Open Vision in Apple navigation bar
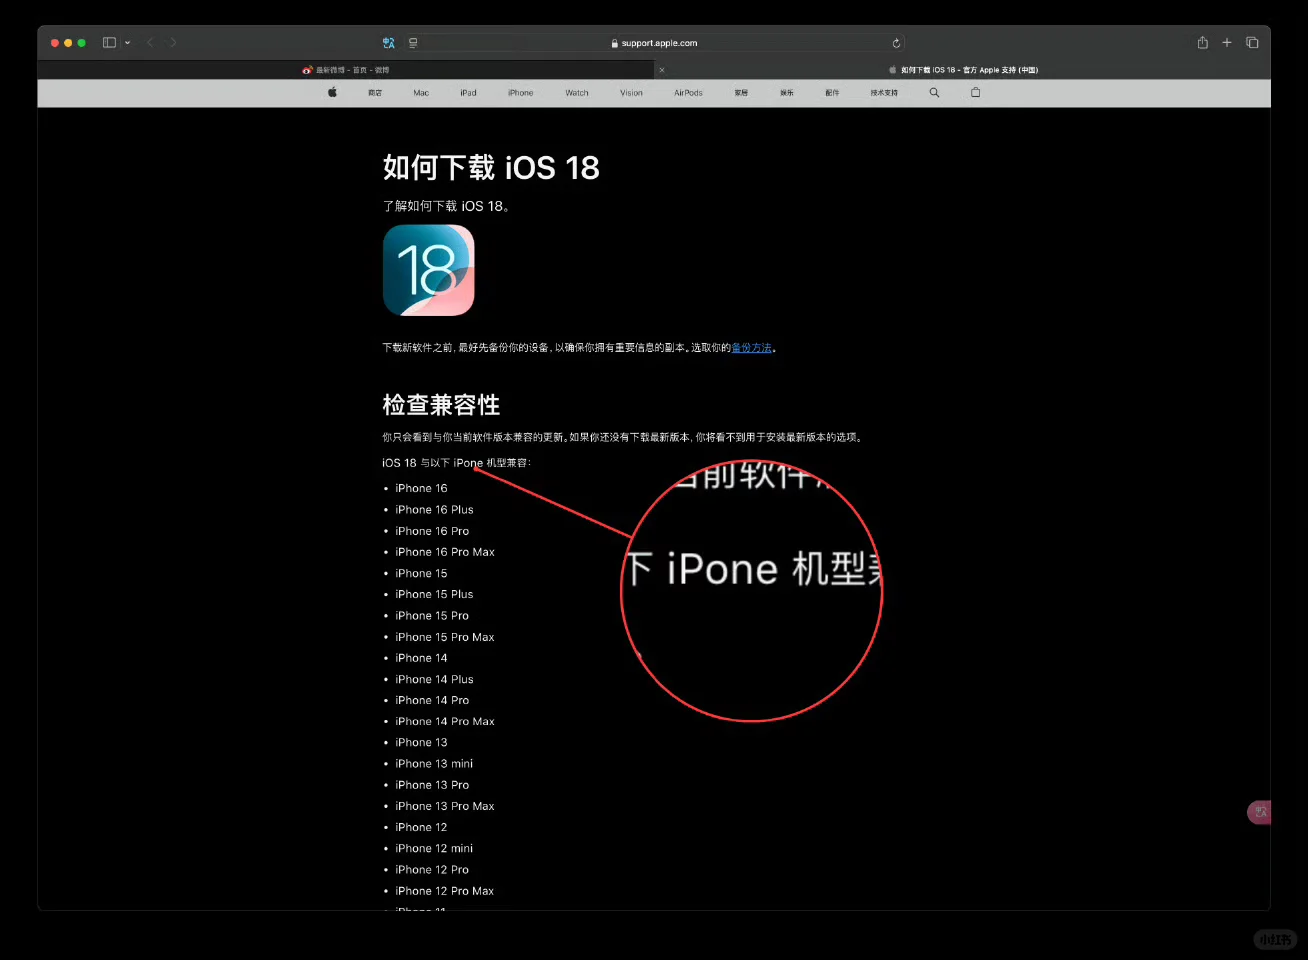Viewport: 1308px width, 960px height. coord(631,93)
